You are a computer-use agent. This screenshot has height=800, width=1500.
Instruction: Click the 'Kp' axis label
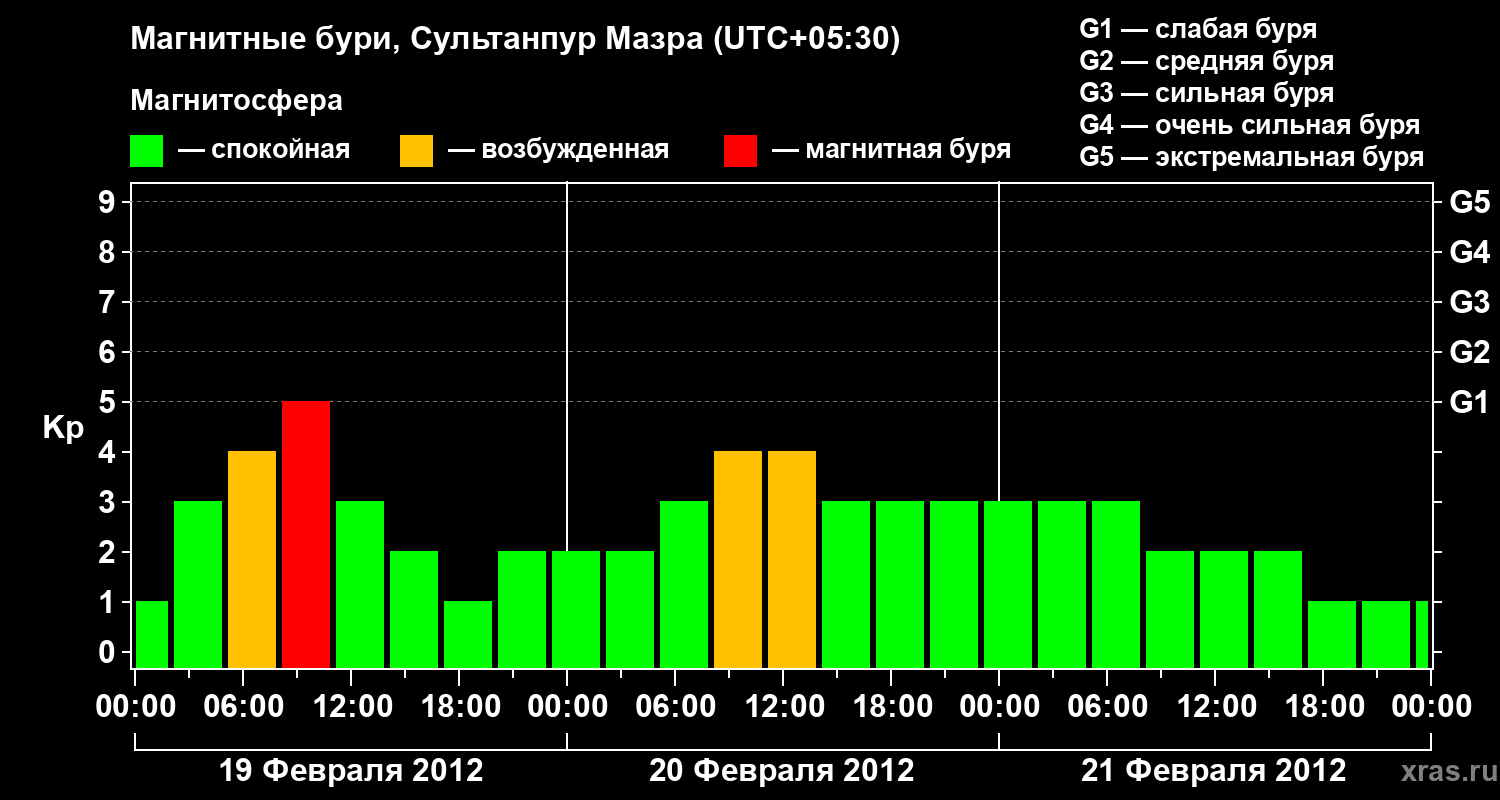point(63,428)
